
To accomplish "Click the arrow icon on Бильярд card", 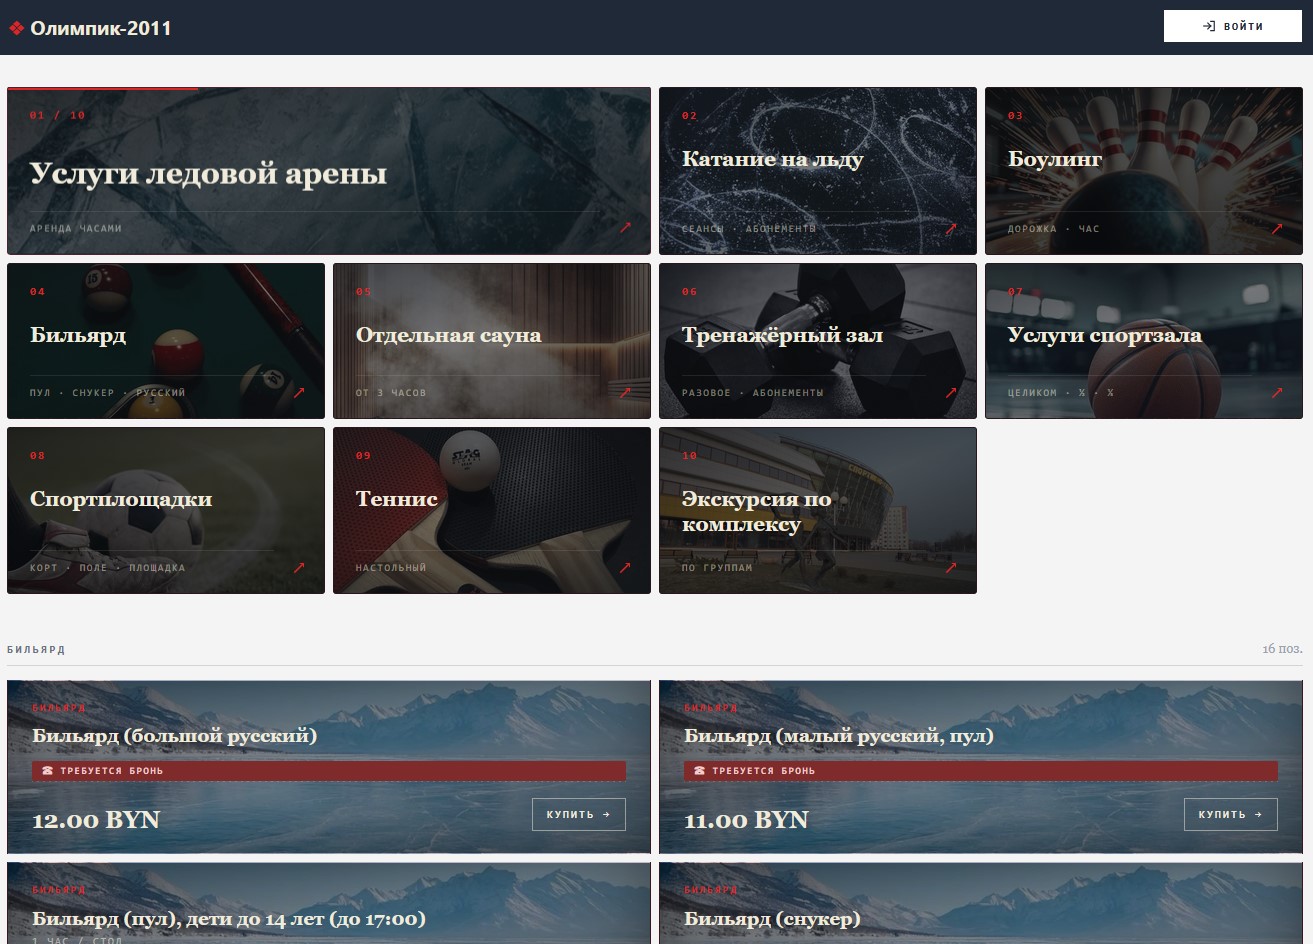I will [299, 392].
